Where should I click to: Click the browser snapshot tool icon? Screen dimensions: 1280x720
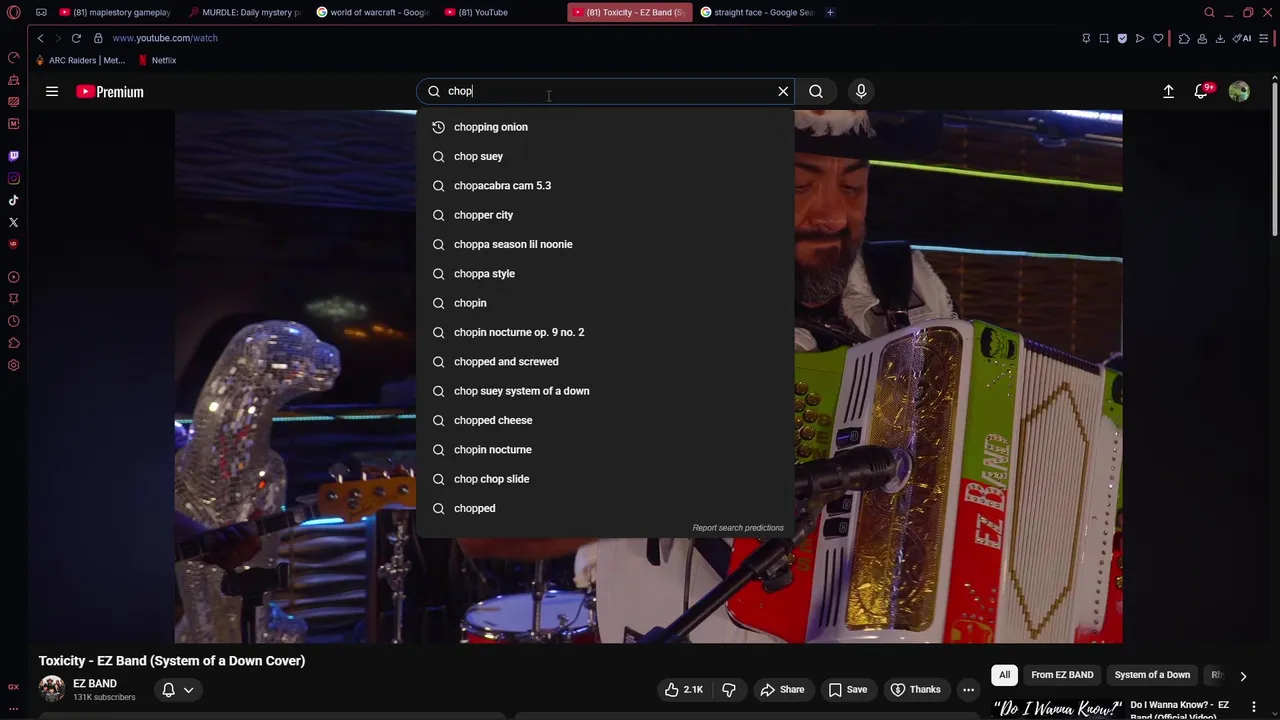pos(1104,38)
